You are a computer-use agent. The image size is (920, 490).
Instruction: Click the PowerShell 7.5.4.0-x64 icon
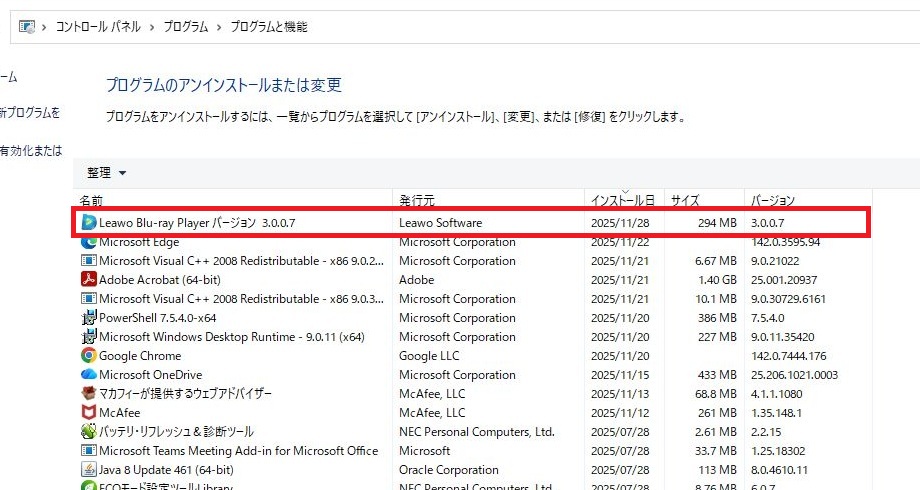89,318
